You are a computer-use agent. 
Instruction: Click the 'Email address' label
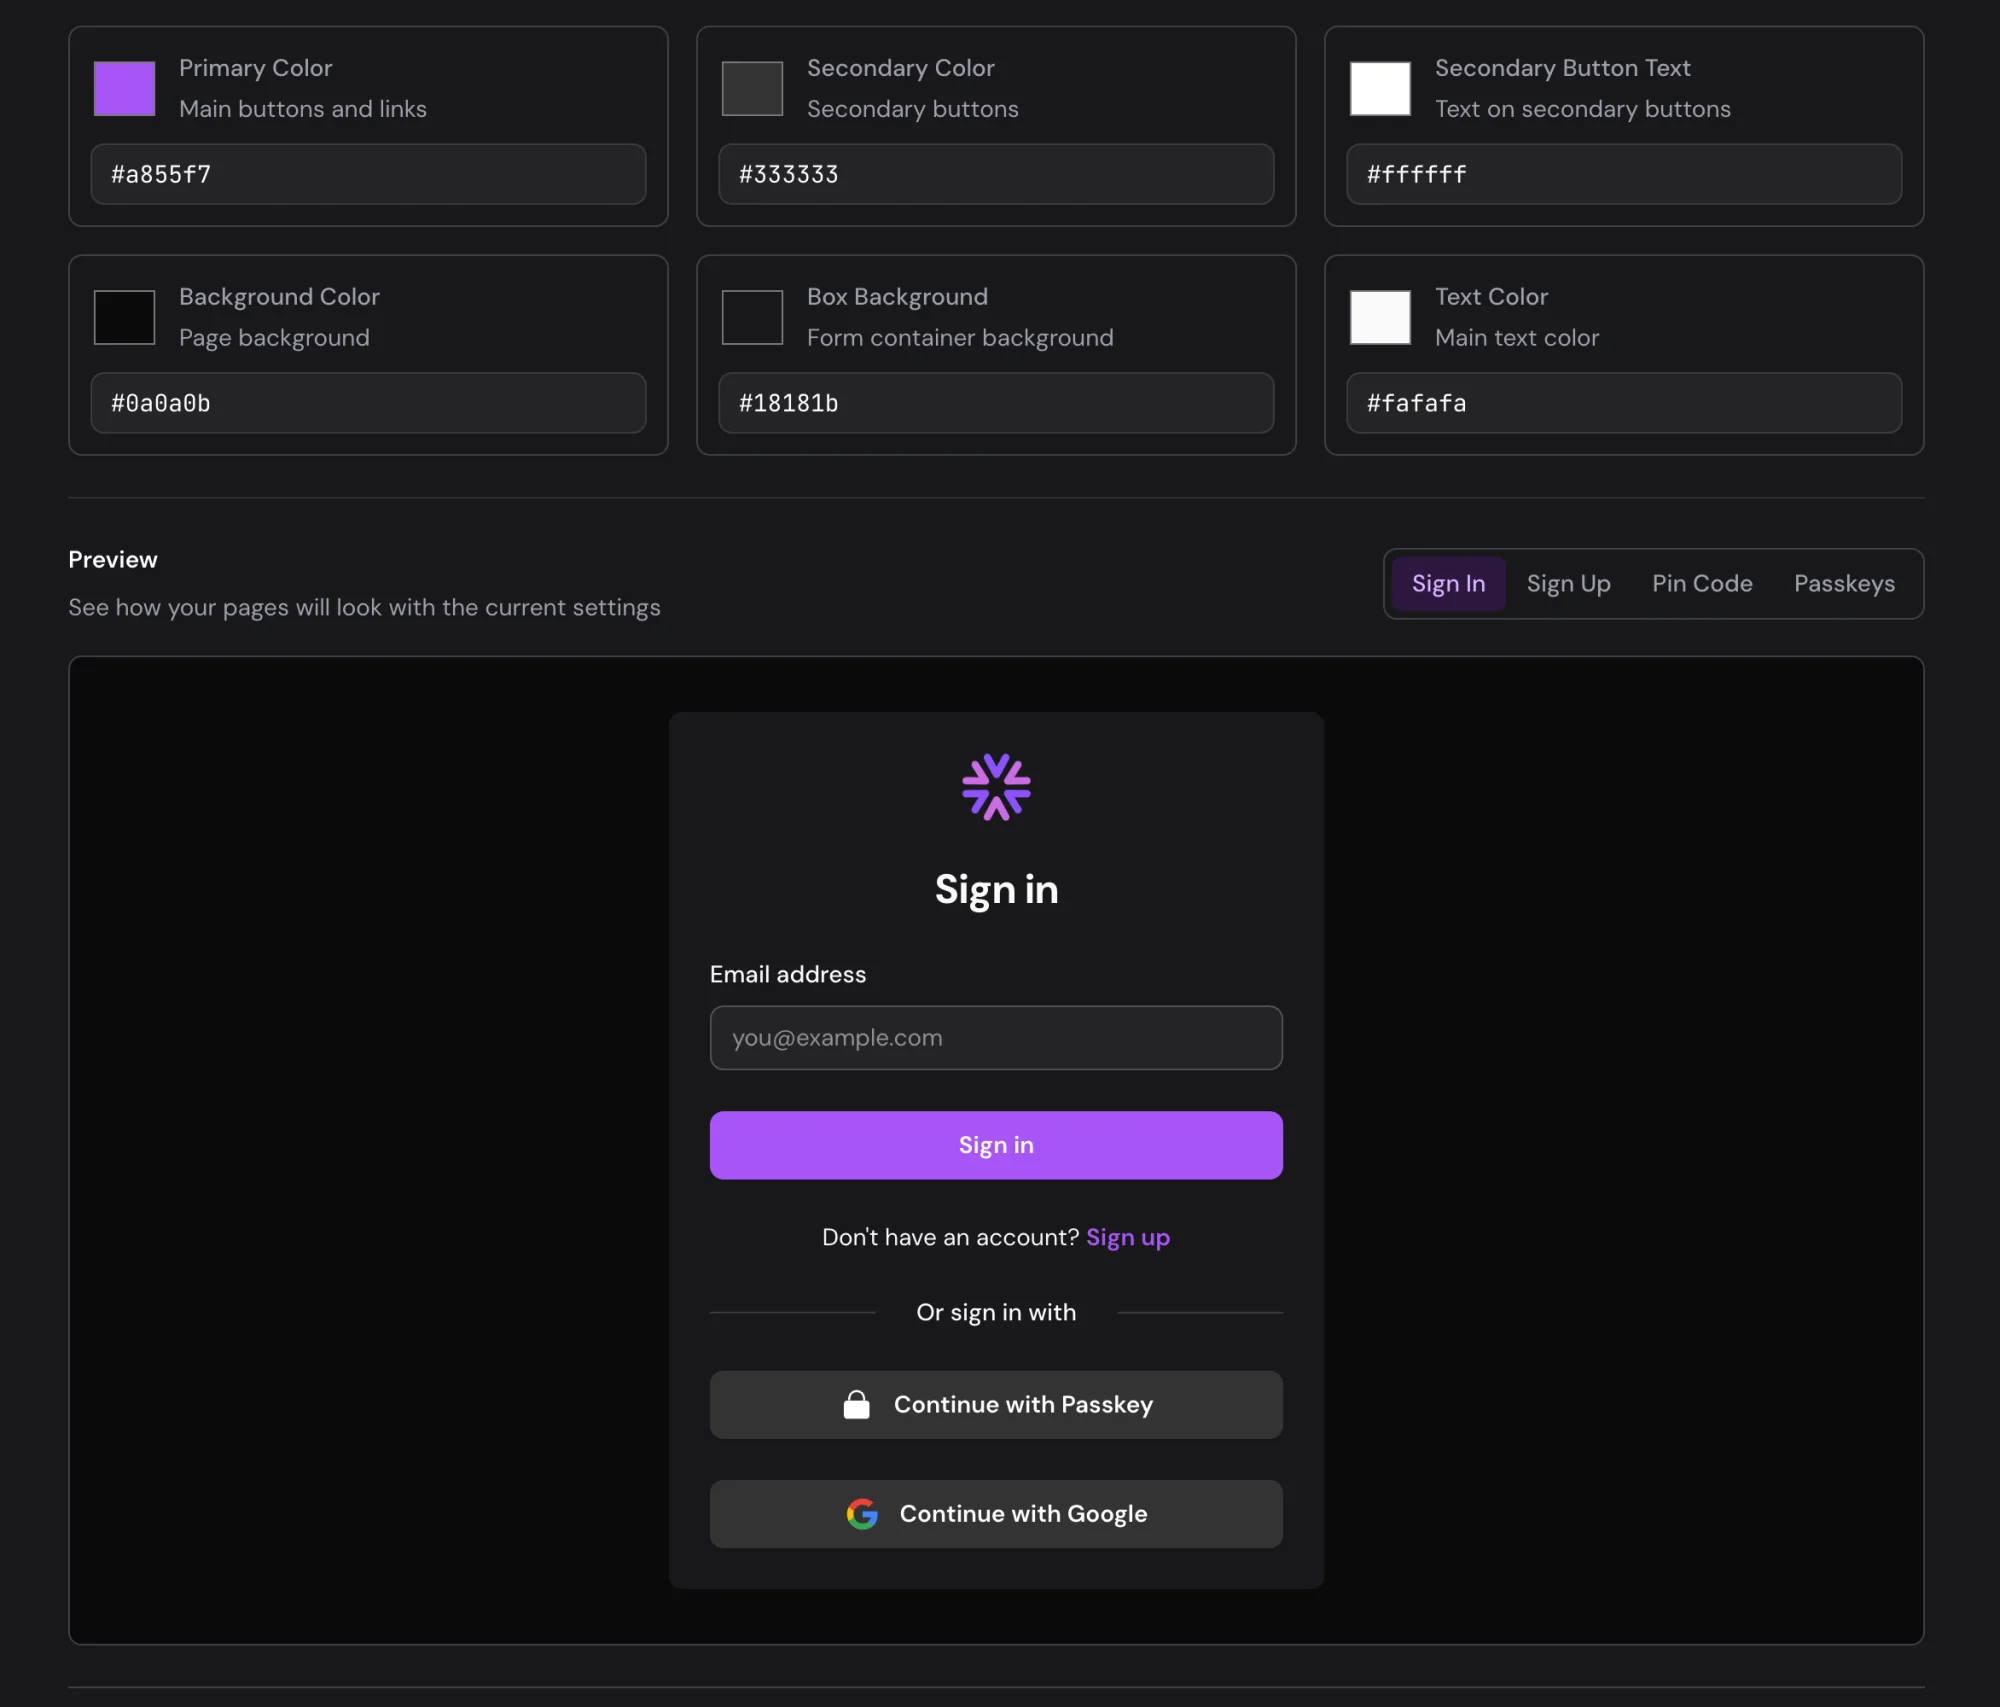[788, 974]
